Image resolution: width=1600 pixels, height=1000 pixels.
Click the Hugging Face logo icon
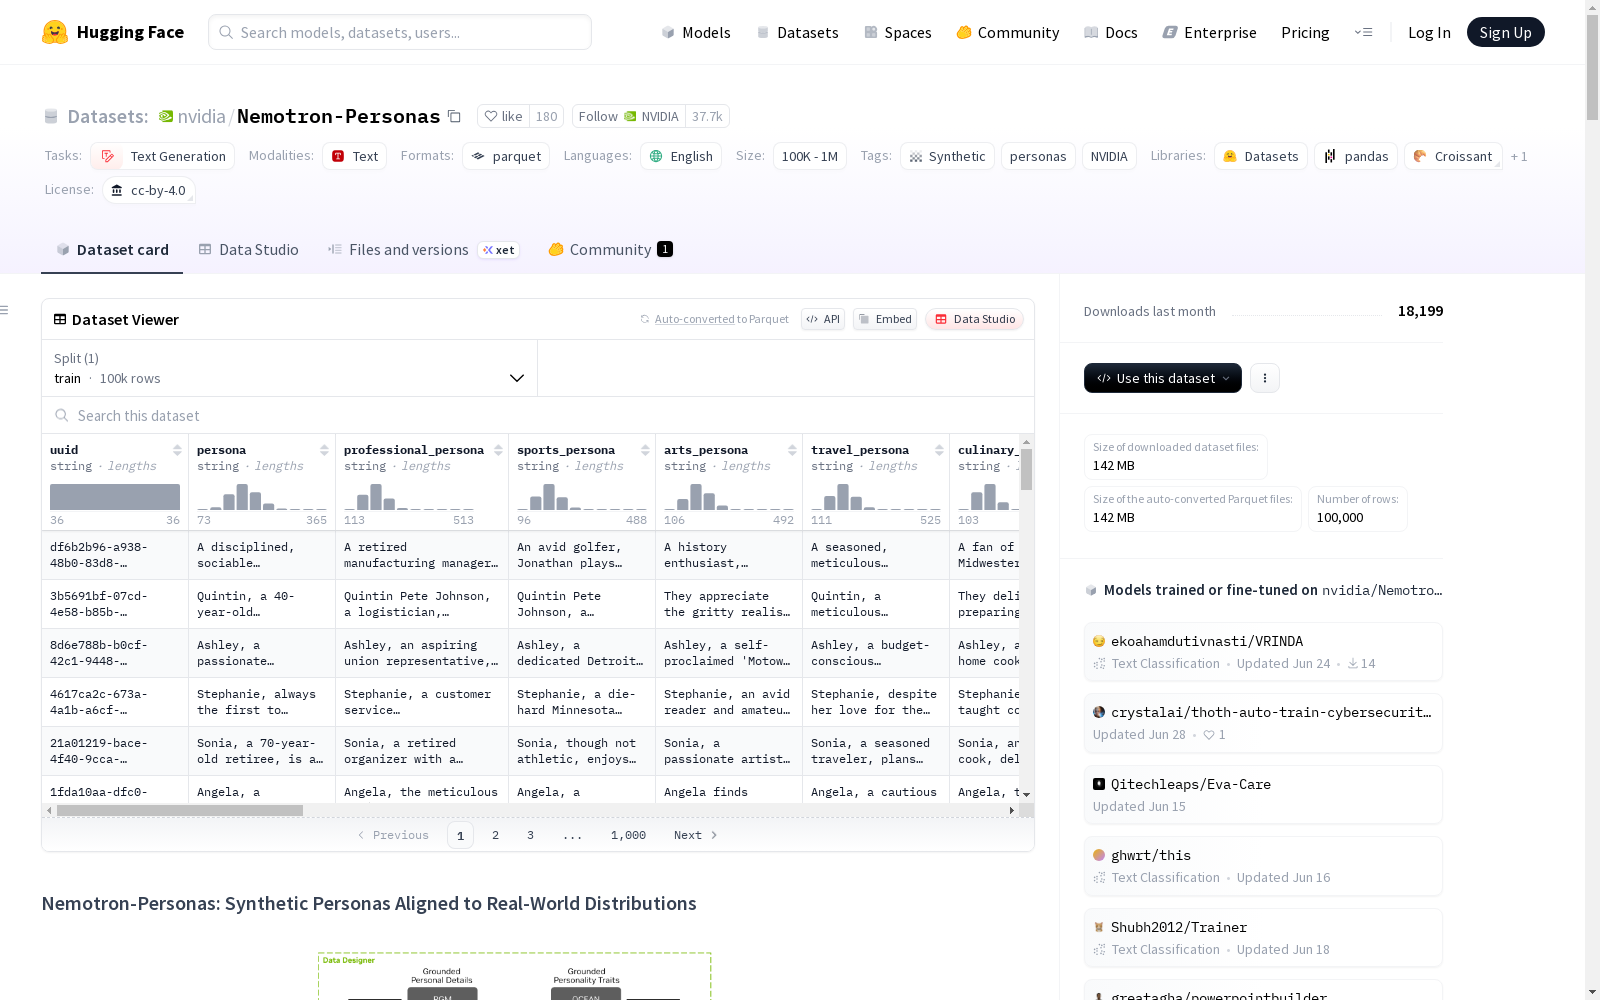pos(55,32)
